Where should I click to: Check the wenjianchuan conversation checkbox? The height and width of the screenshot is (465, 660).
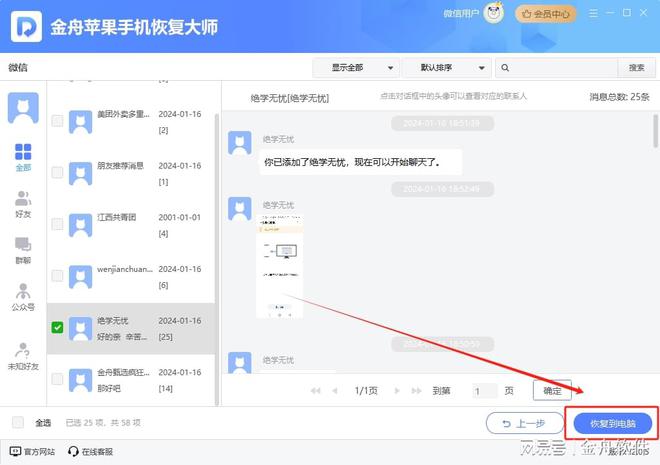[x=57, y=276]
